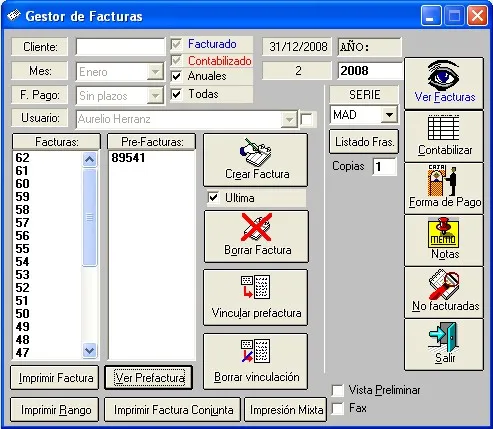This screenshot has height=429, width=493.
Task: Click the 31/12/2008 date field
Action: (x=297, y=47)
